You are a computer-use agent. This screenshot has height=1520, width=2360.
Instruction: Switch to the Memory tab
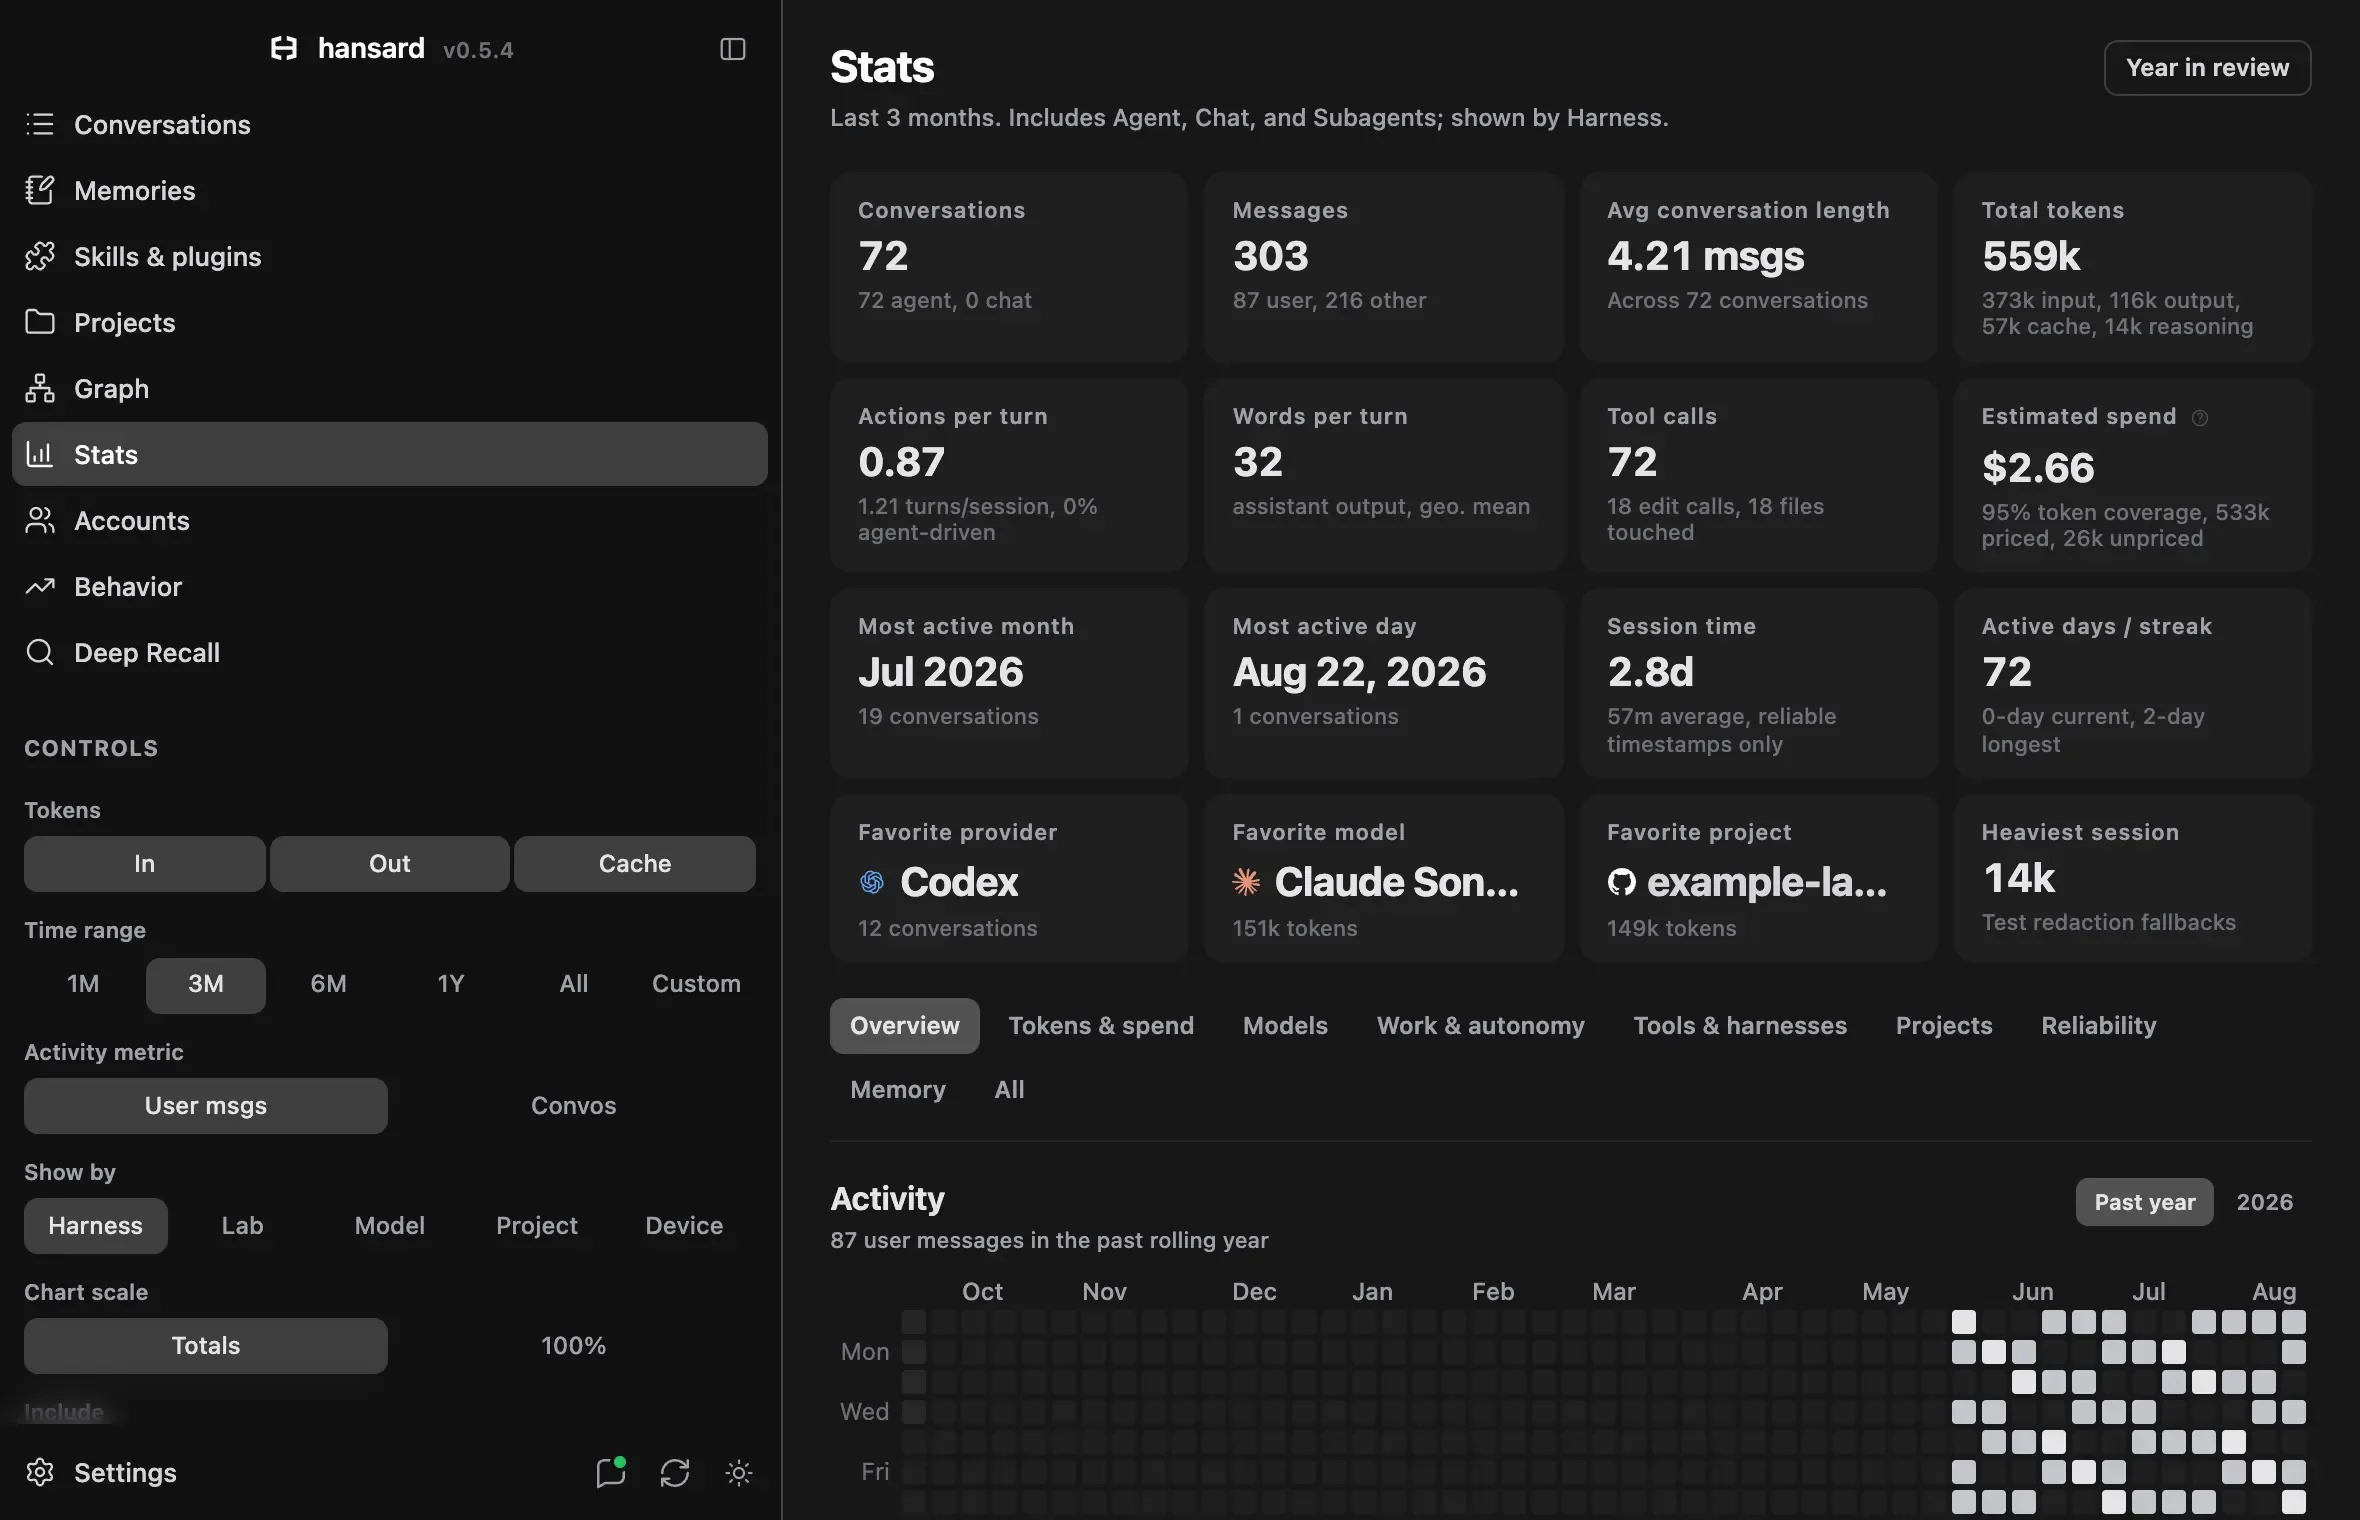898,1090
